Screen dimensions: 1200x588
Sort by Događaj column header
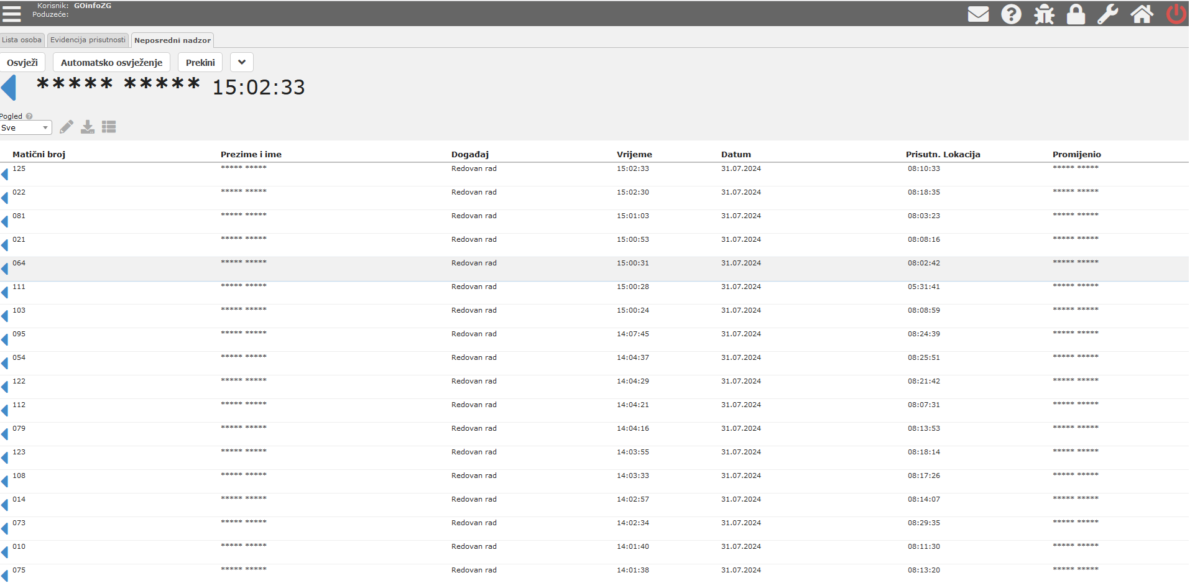[469, 155]
